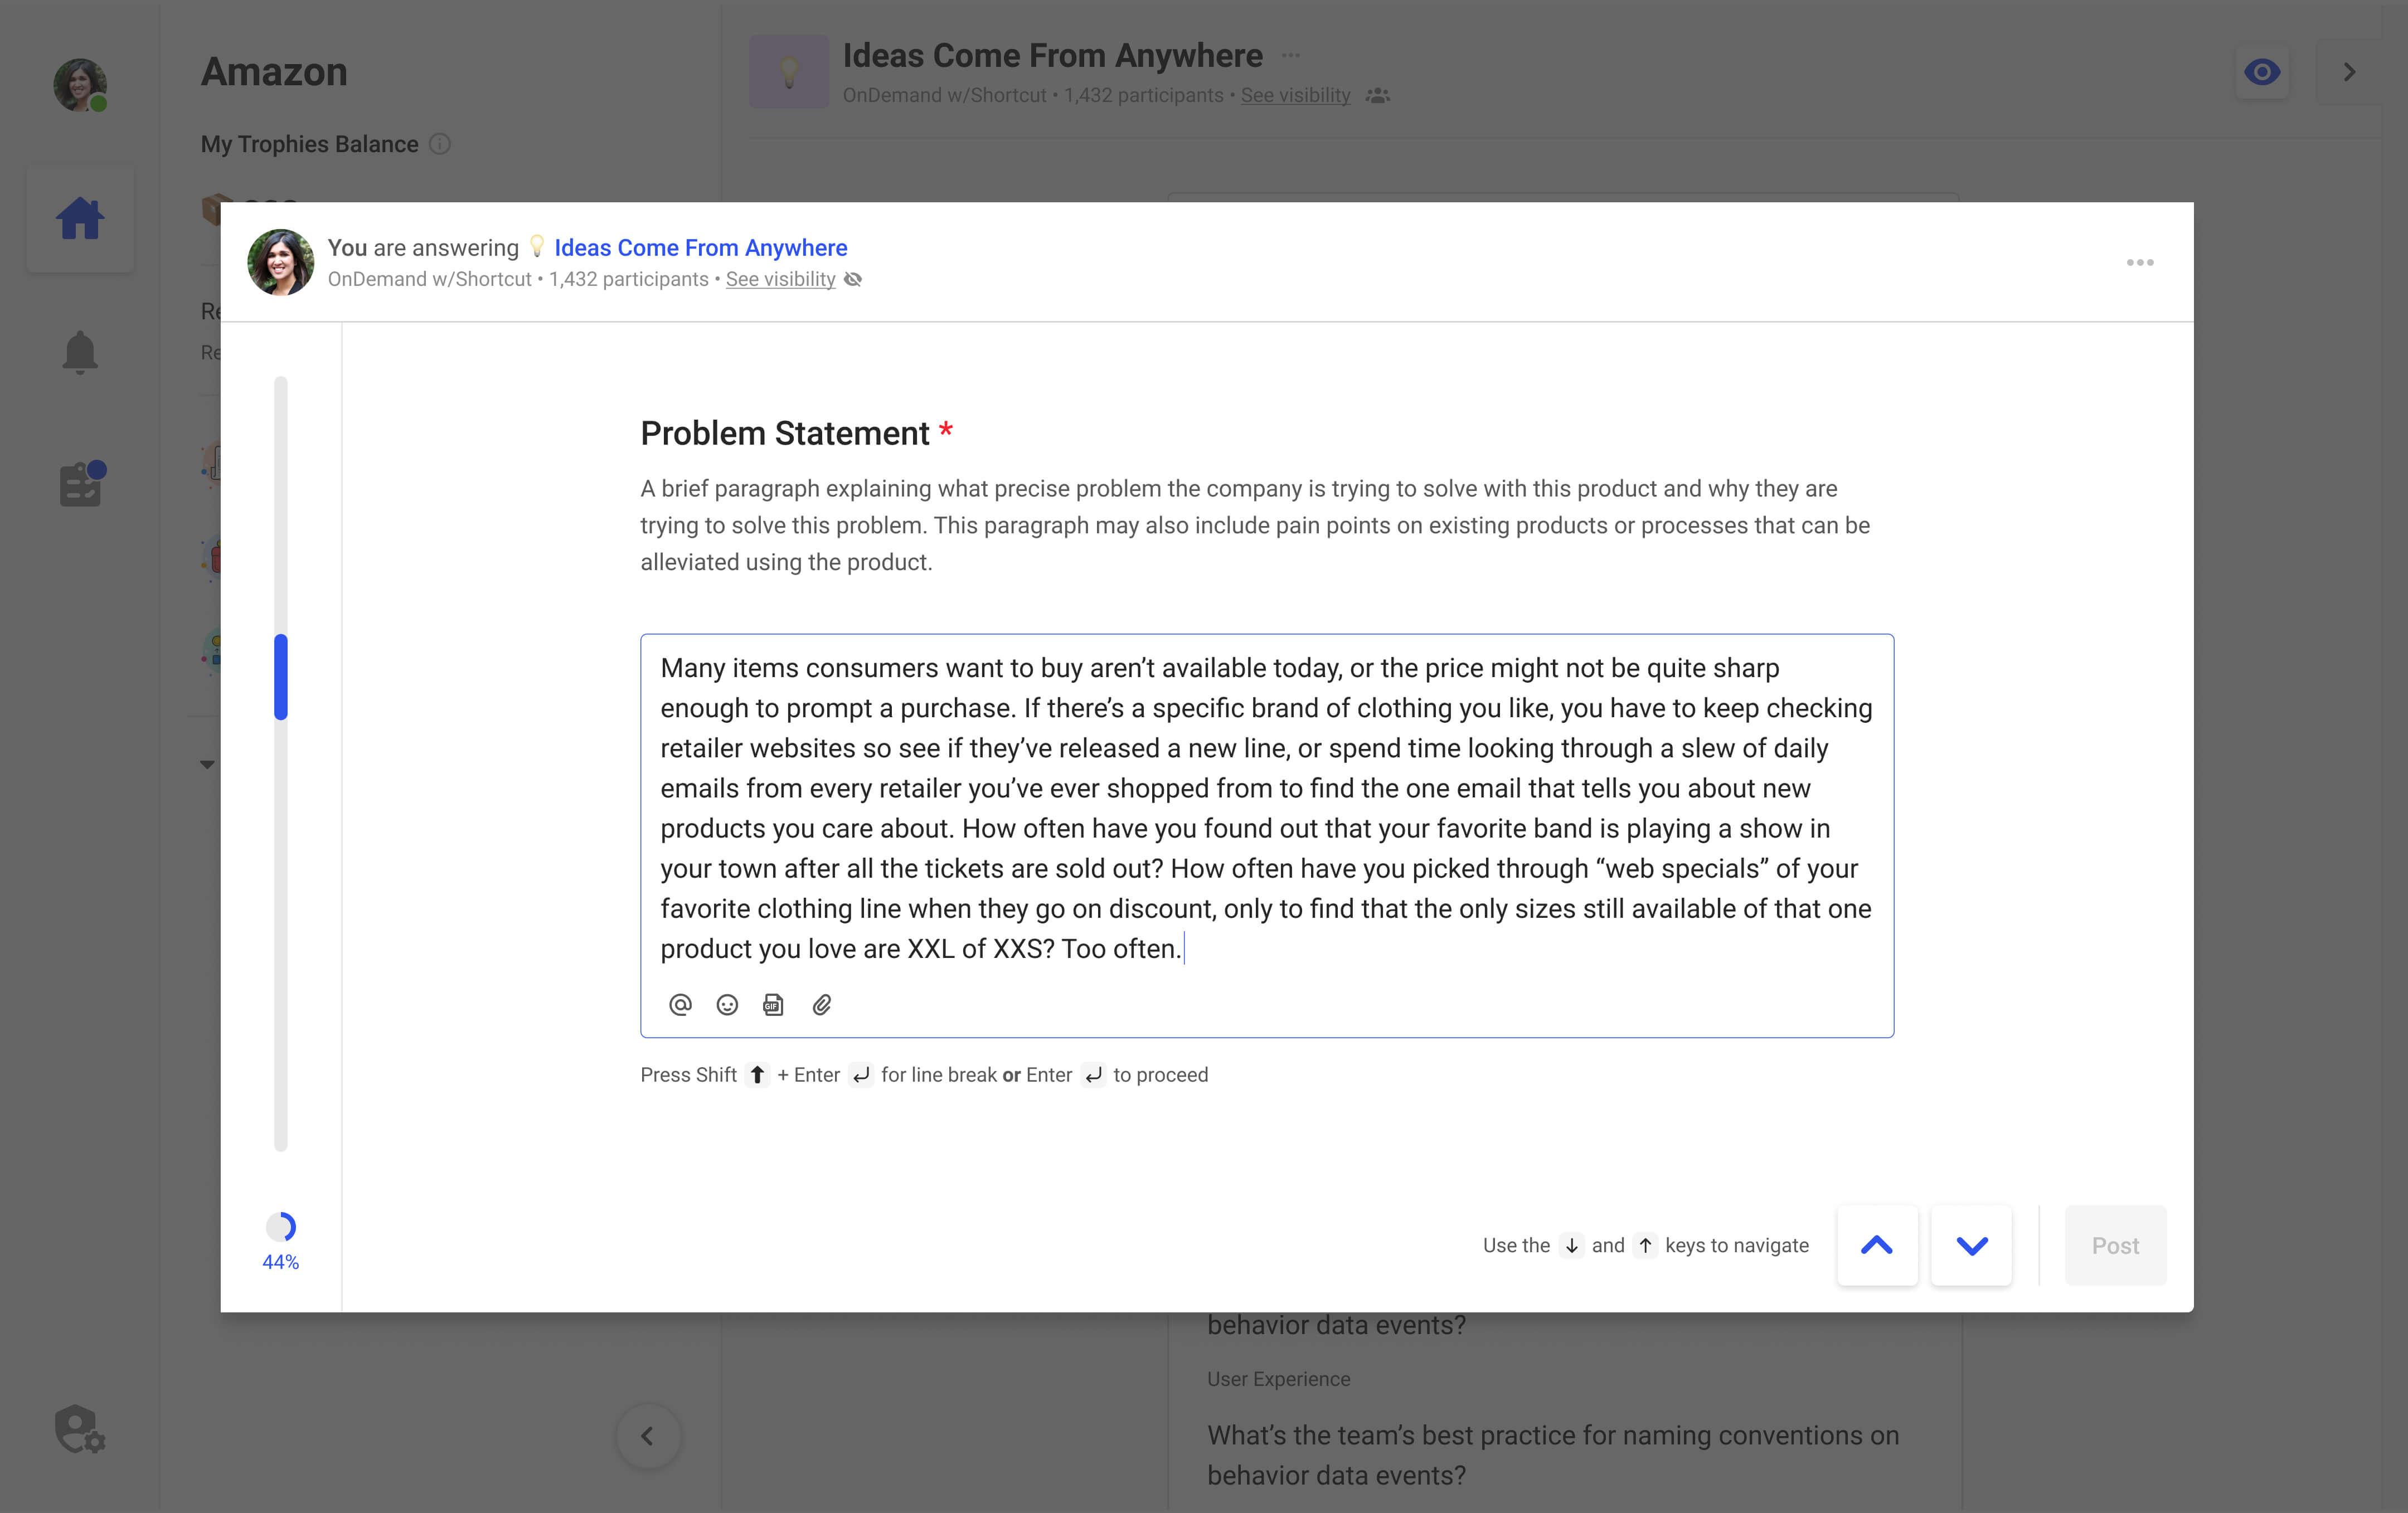The width and height of the screenshot is (2408, 1513).
Task: Expand the collapsed section arrow in the sidebar
Action: 207,764
